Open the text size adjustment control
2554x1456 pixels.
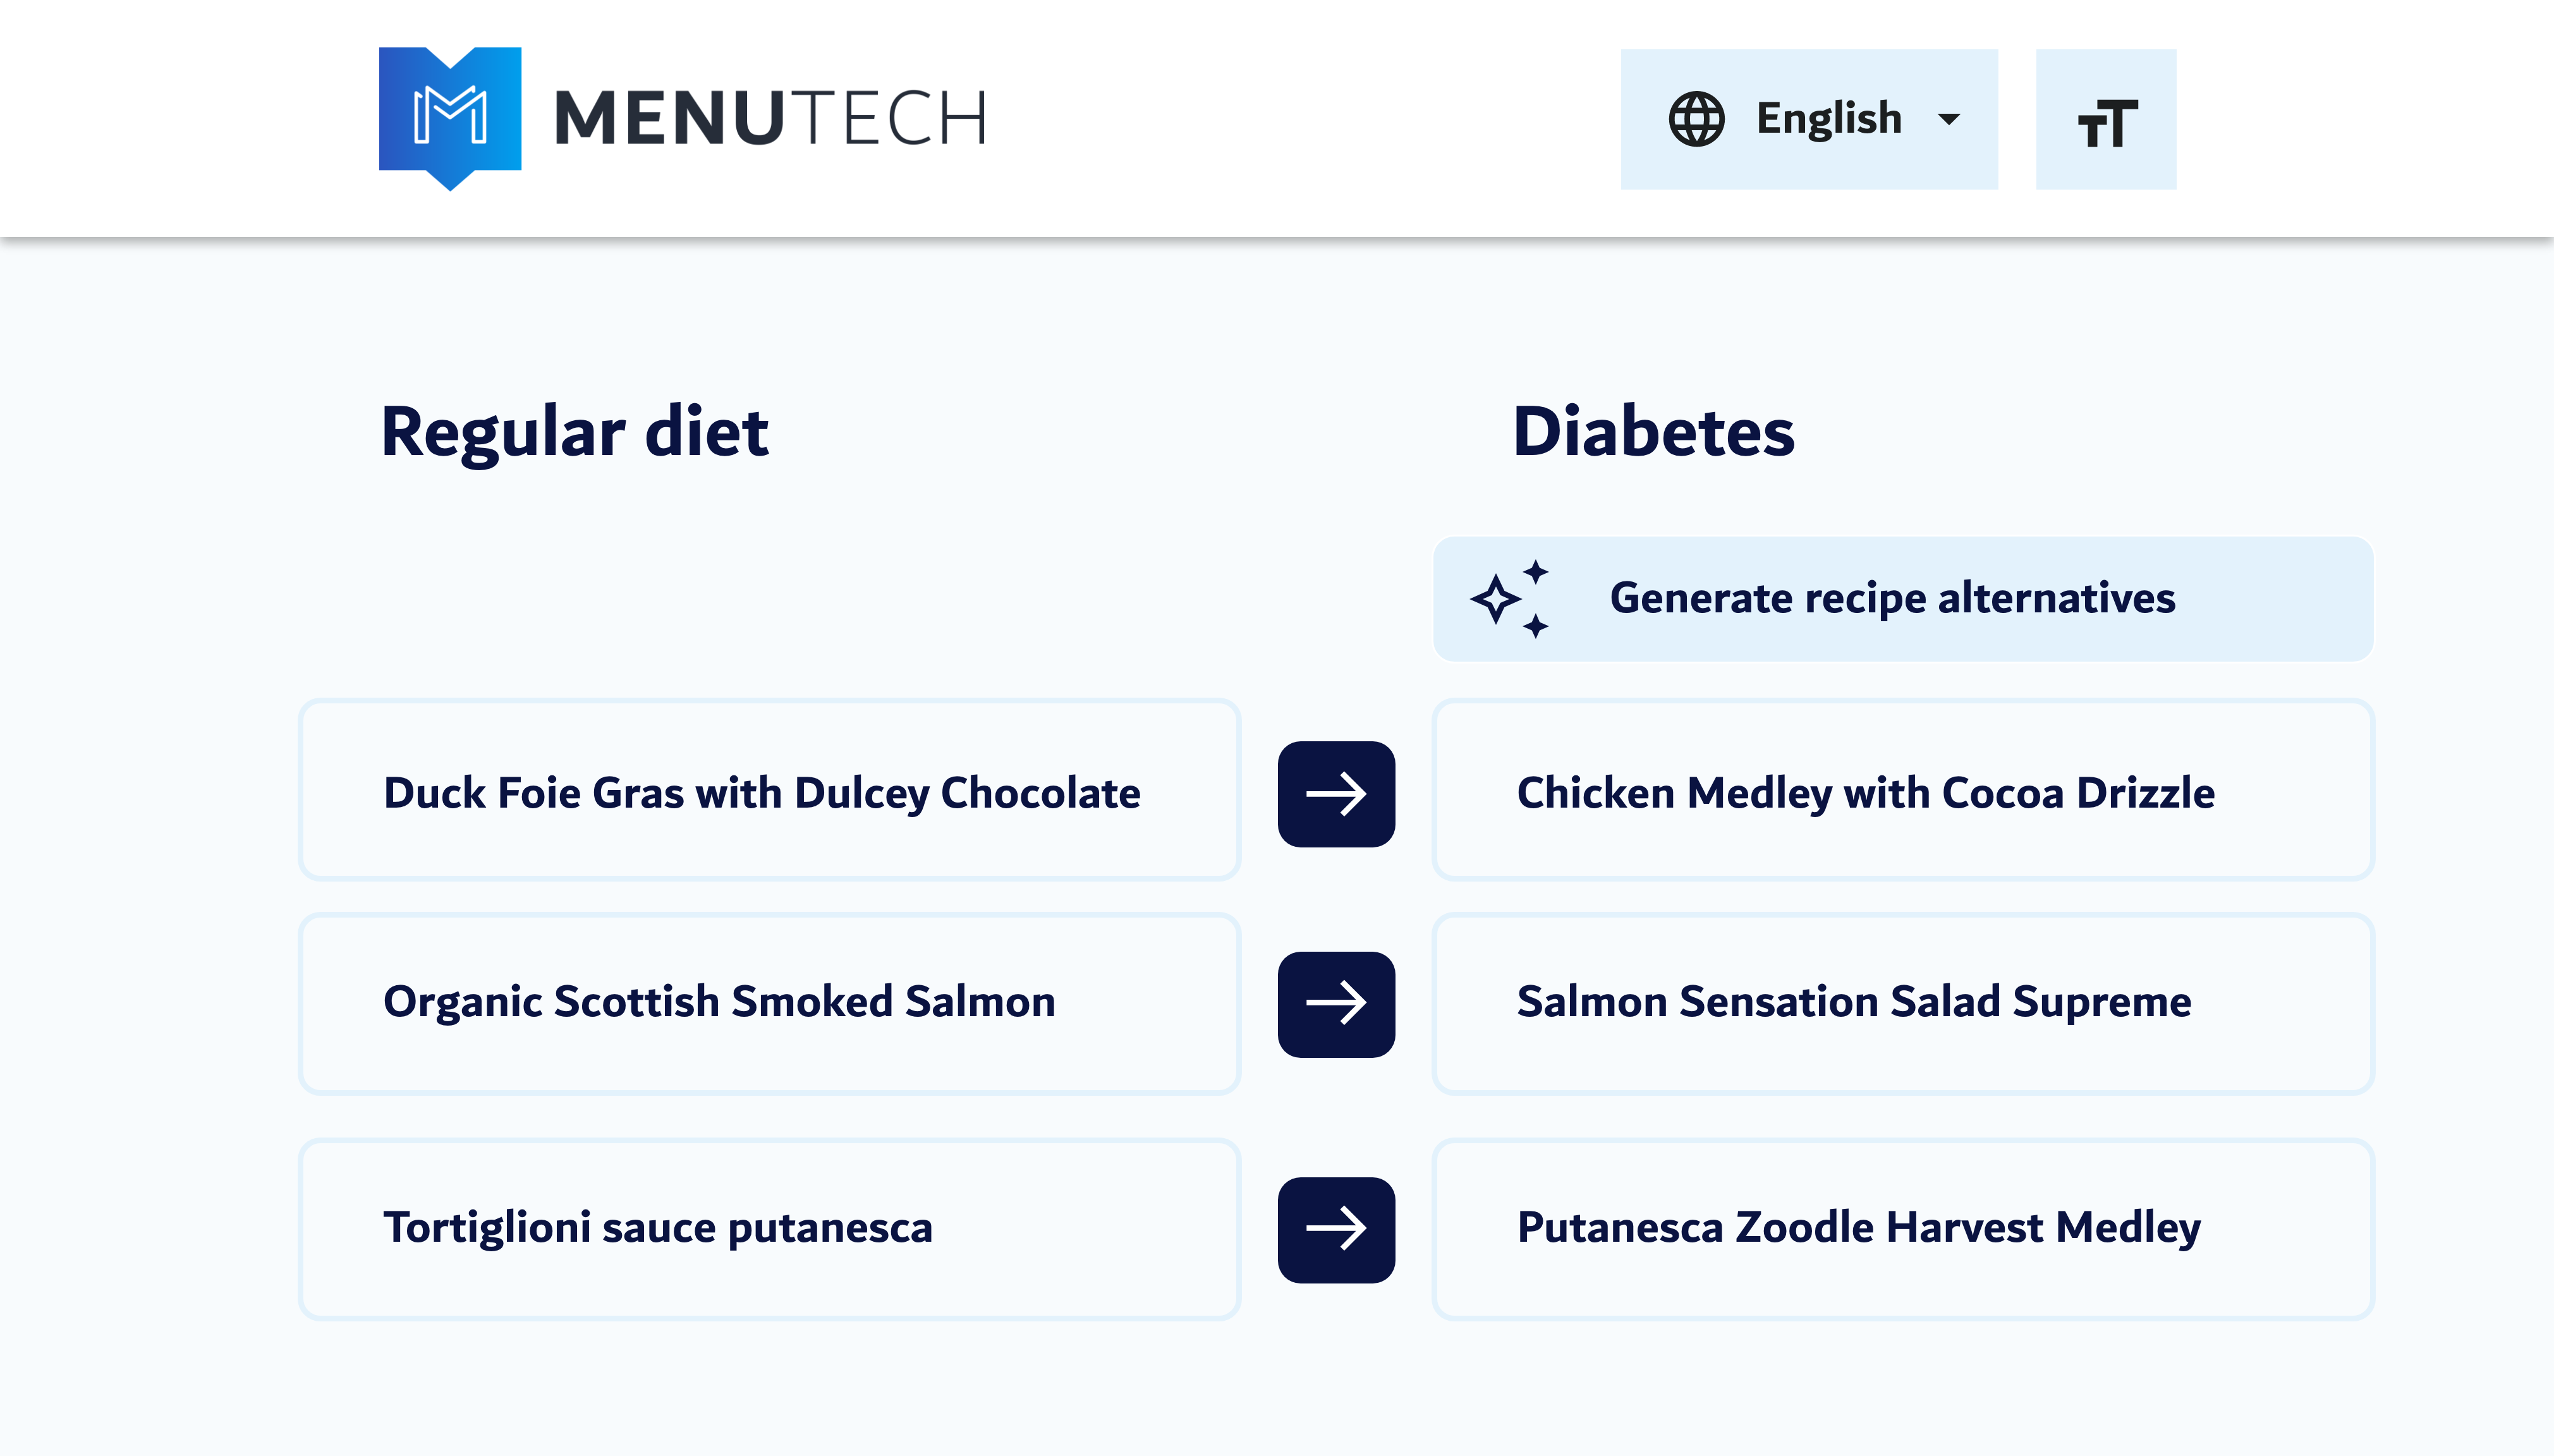[x=2106, y=117]
